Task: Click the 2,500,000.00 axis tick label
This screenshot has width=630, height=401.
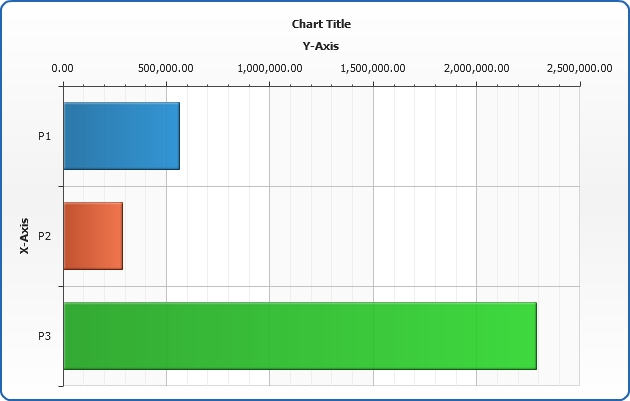Action: tap(578, 68)
